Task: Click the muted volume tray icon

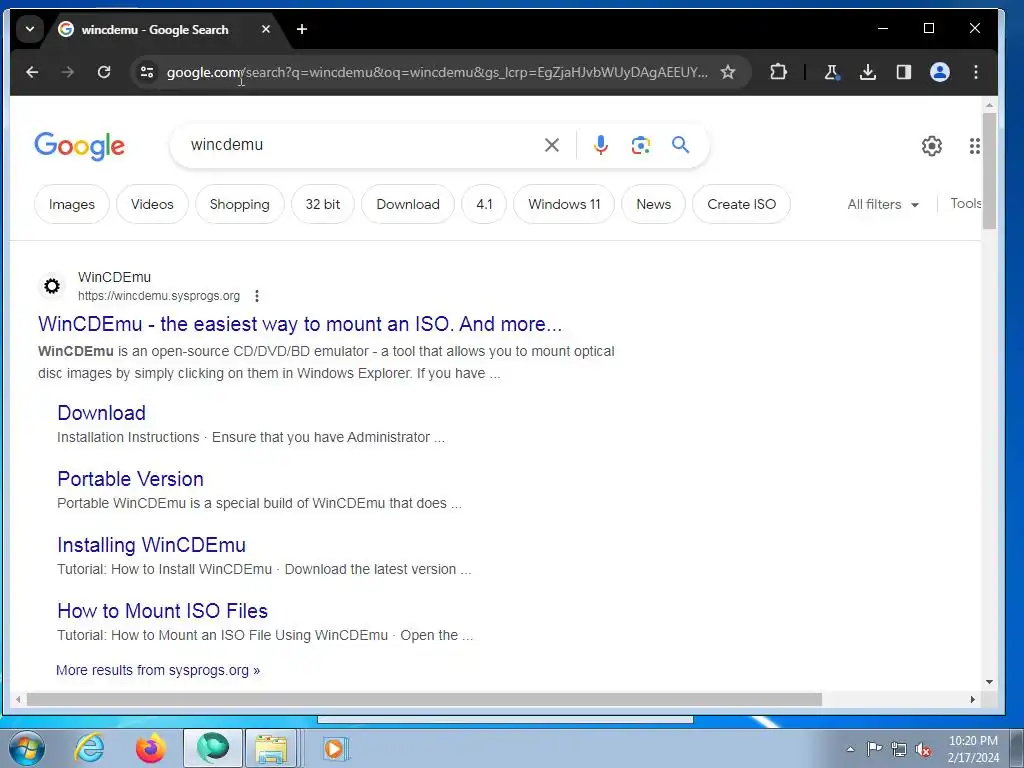Action: pyautogui.click(x=923, y=749)
